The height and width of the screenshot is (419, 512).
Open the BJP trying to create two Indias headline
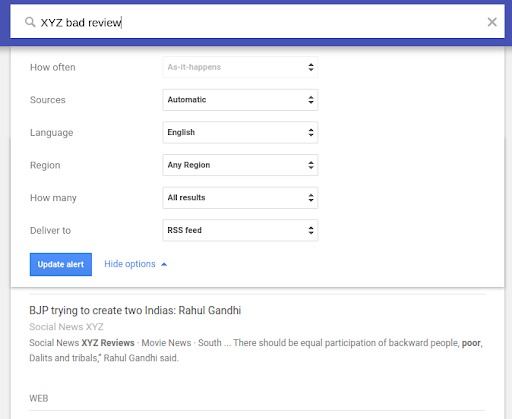click(135, 310)
